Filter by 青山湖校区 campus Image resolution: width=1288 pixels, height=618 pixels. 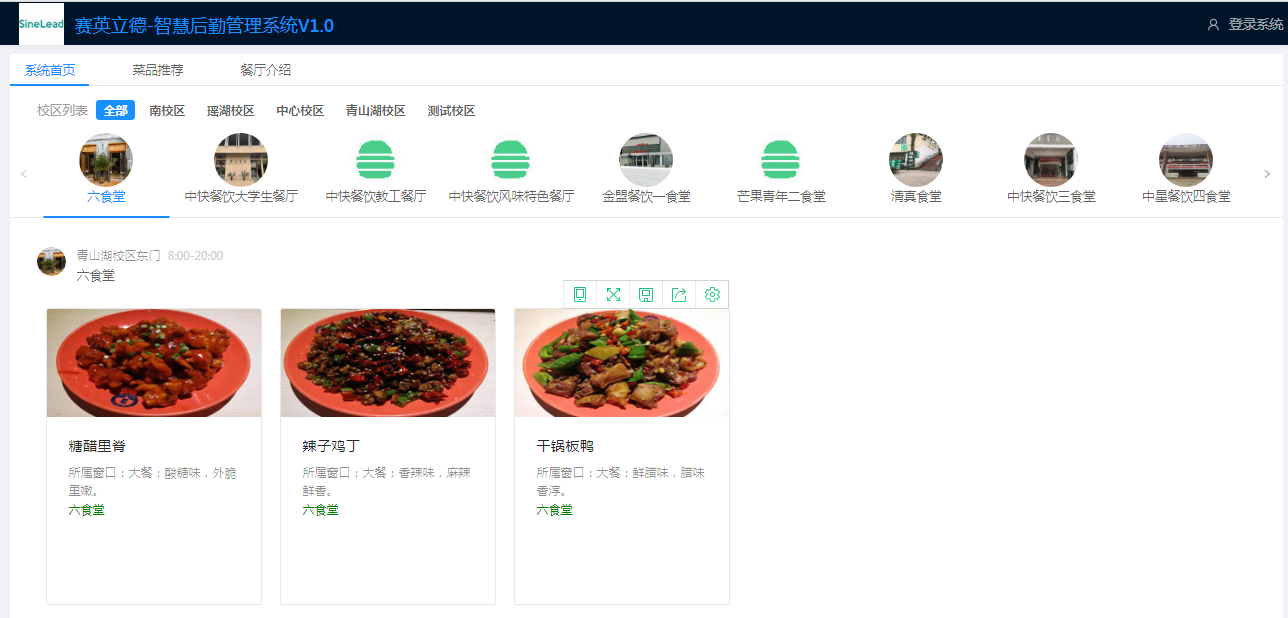[376, 111]
